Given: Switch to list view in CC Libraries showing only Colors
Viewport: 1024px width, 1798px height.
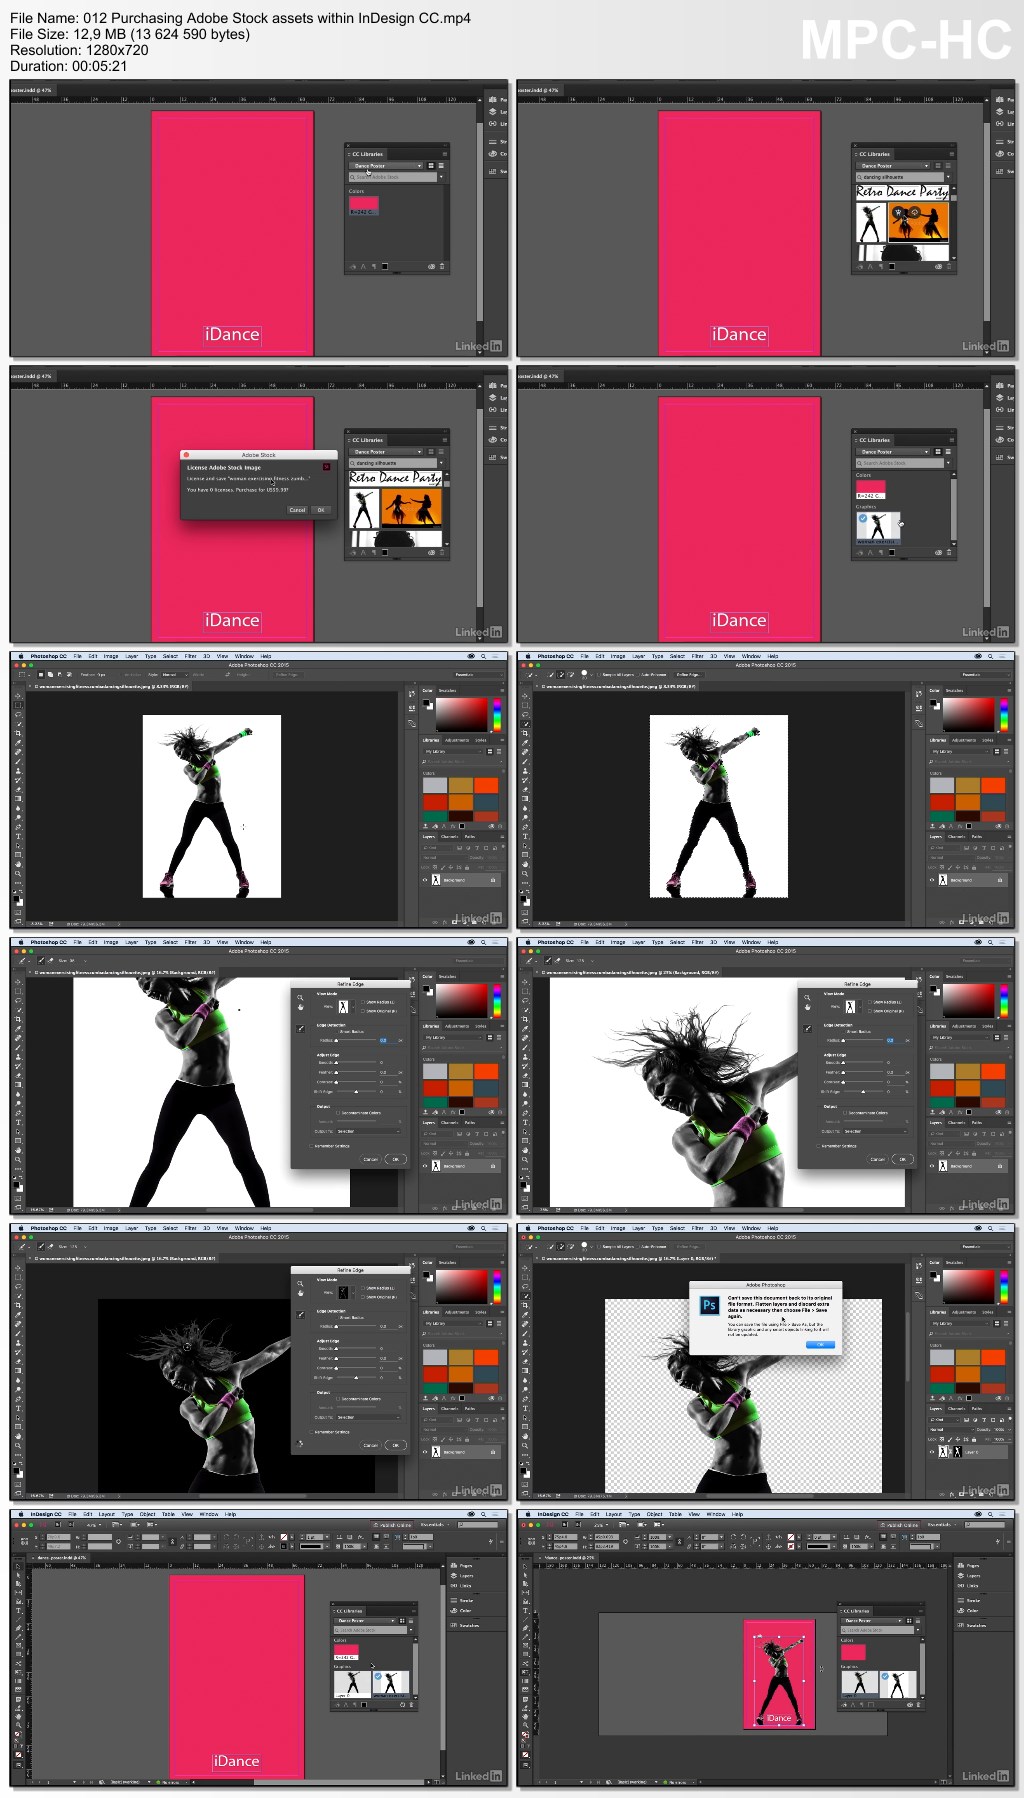Looking at the screenshot, I should click(x=441, y=166).
